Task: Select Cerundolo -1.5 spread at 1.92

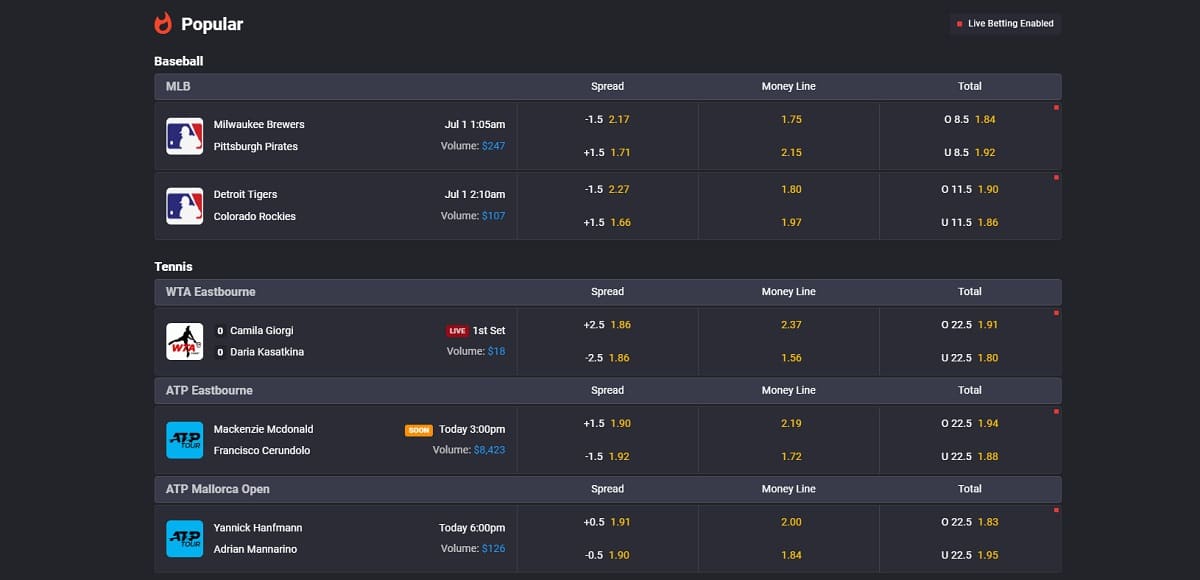Action: (607, 456)
